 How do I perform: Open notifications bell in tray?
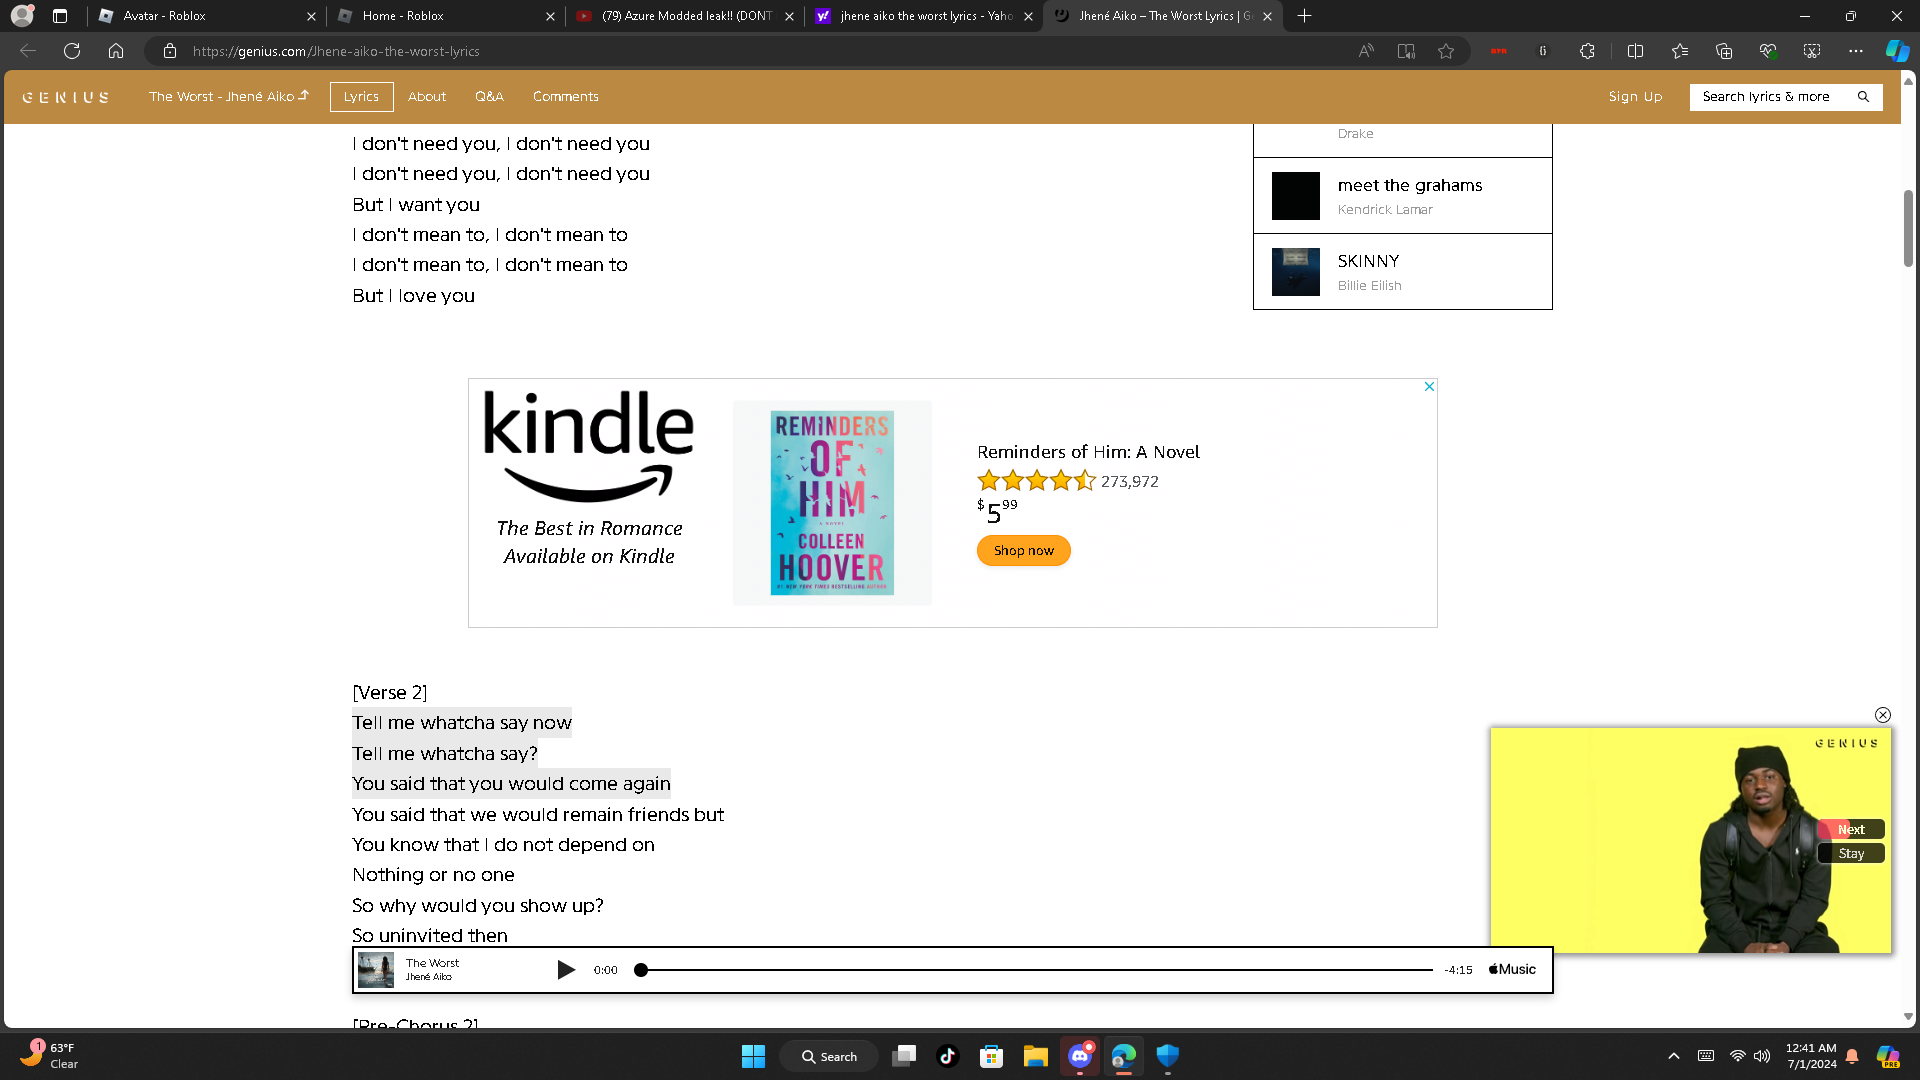[1852, 1056]
